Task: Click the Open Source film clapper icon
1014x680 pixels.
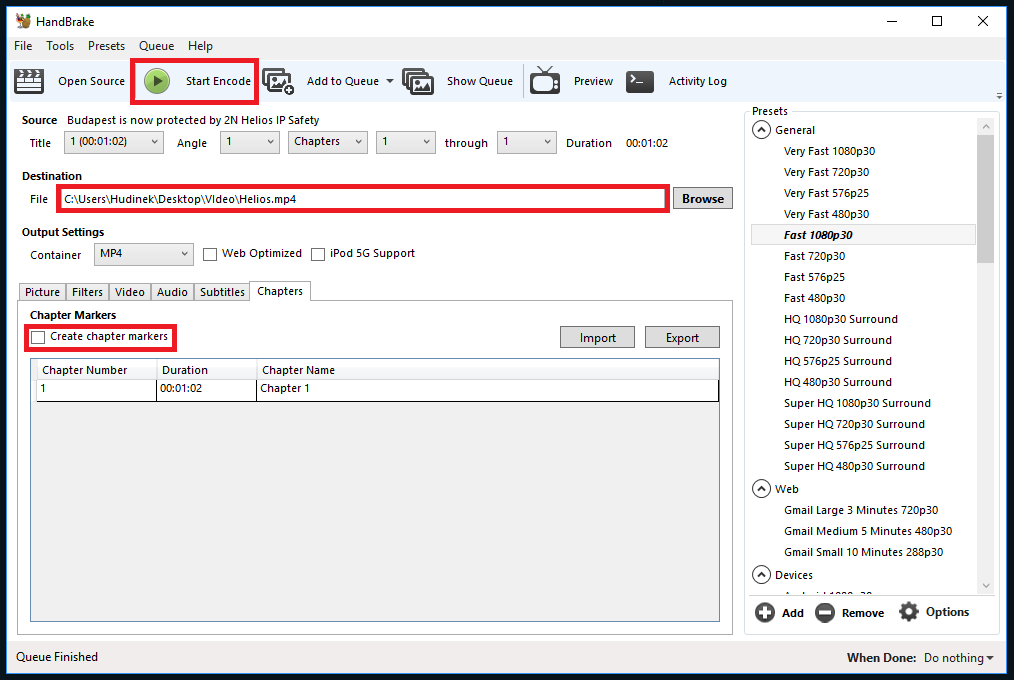Action: point(30,81)
